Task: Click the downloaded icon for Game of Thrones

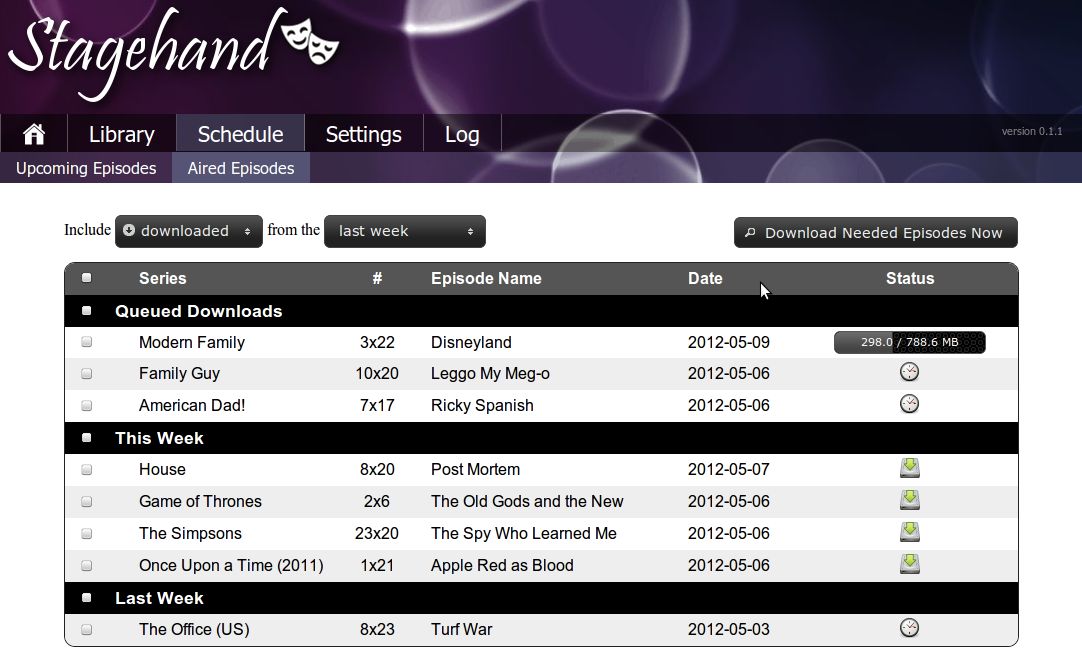Action: [x=909, y=499]
